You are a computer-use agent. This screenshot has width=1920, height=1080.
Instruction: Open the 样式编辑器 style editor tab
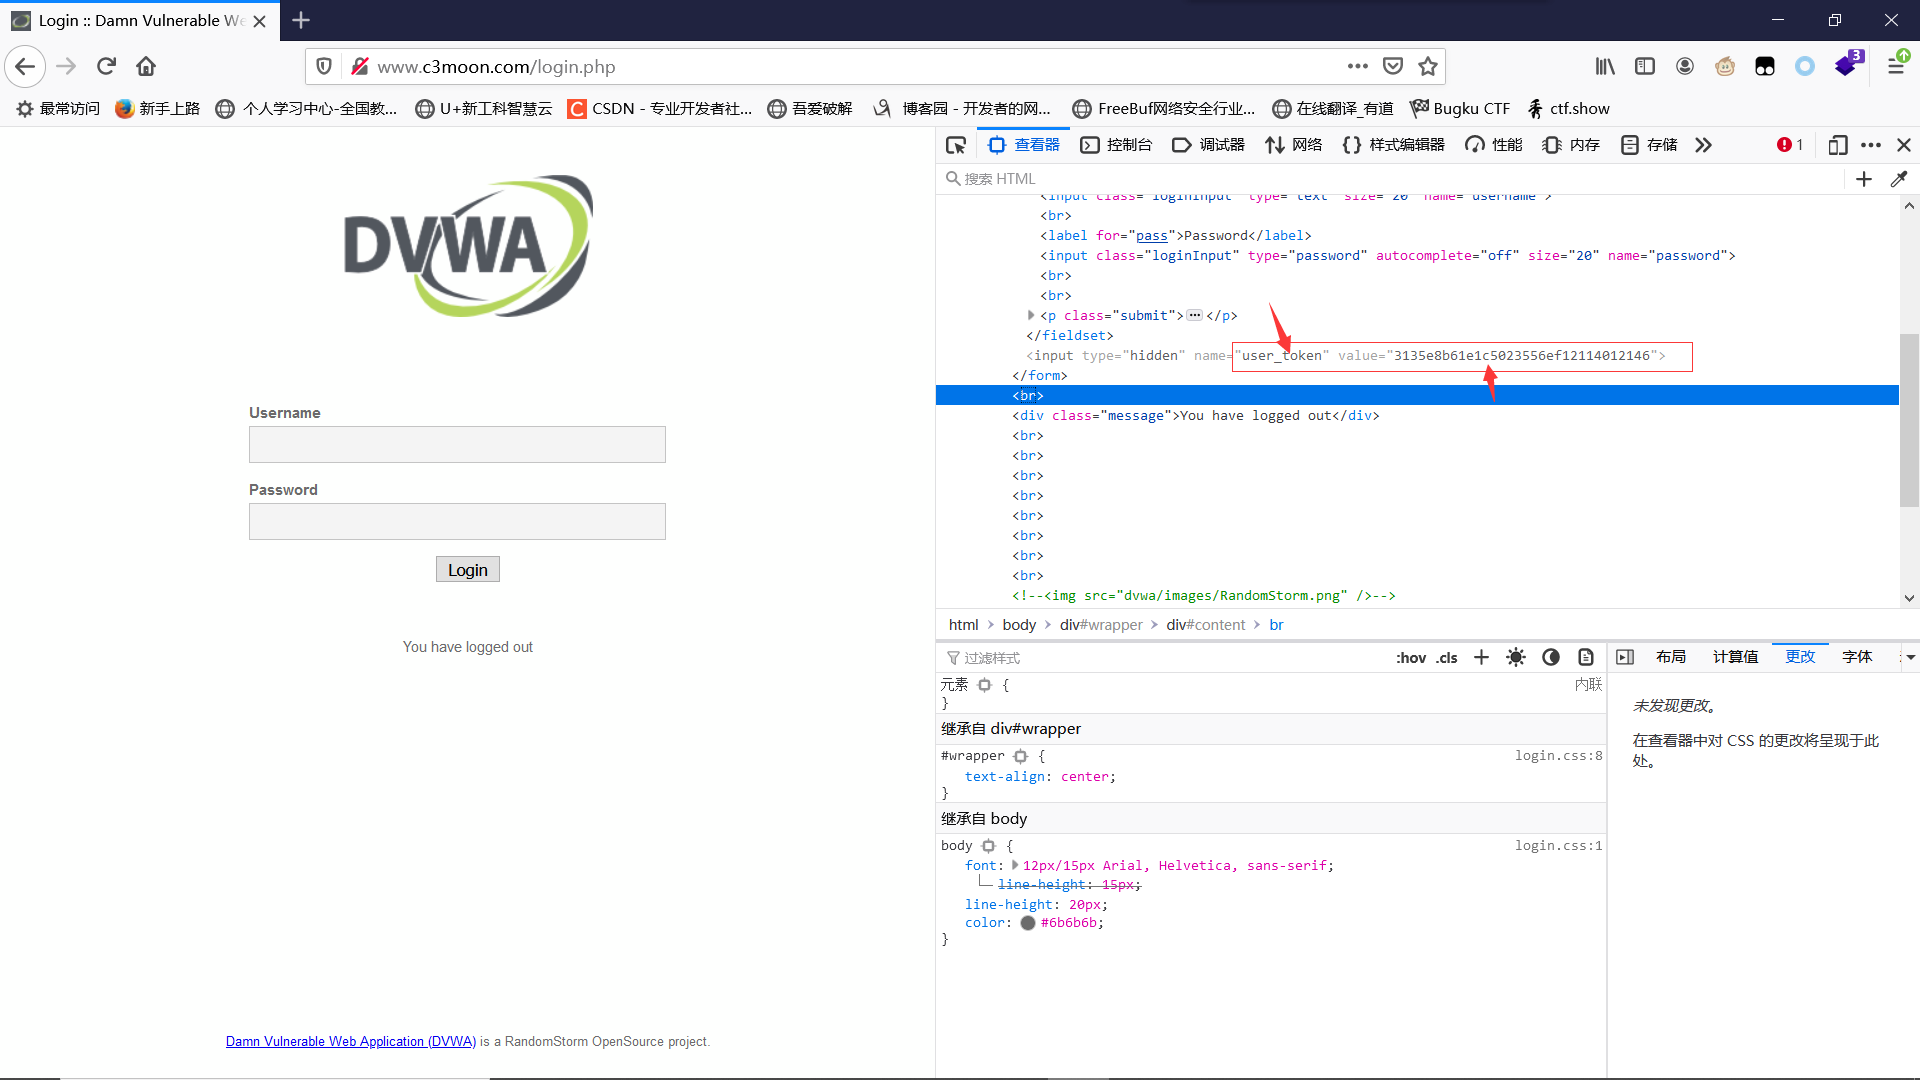coord(1394,145)
